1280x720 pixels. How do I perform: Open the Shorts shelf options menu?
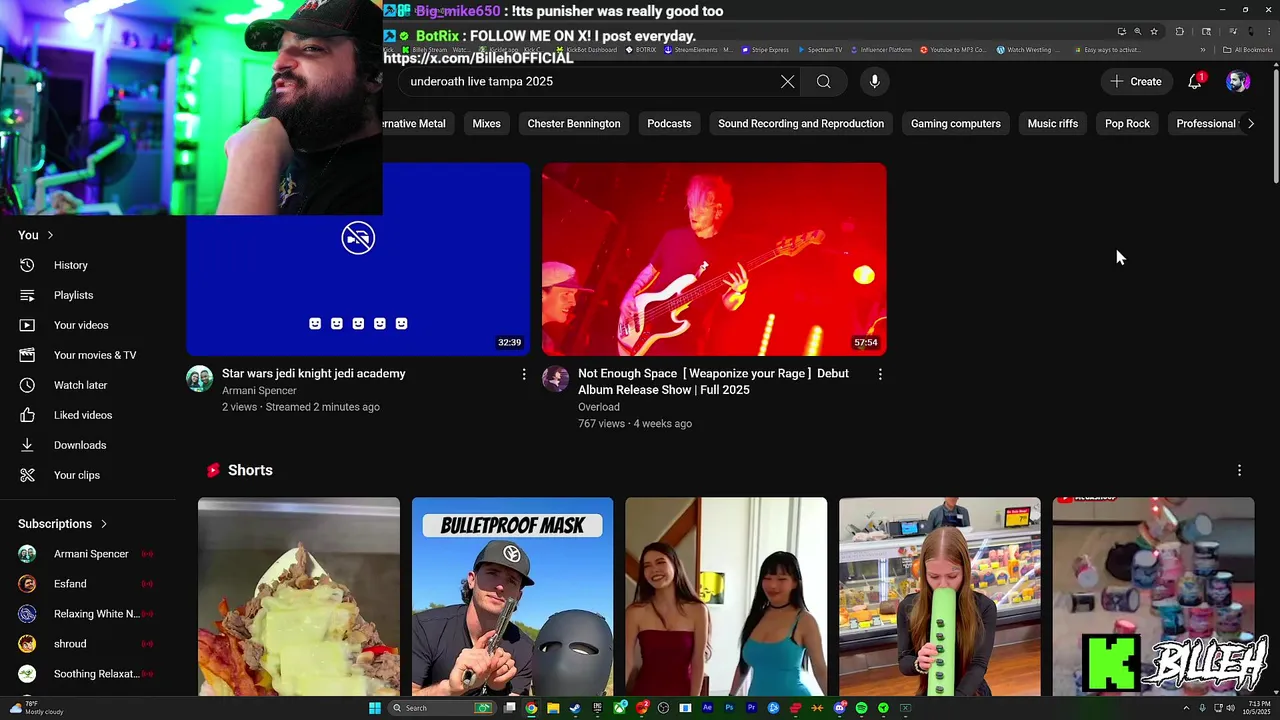[x=1239, y=470]
